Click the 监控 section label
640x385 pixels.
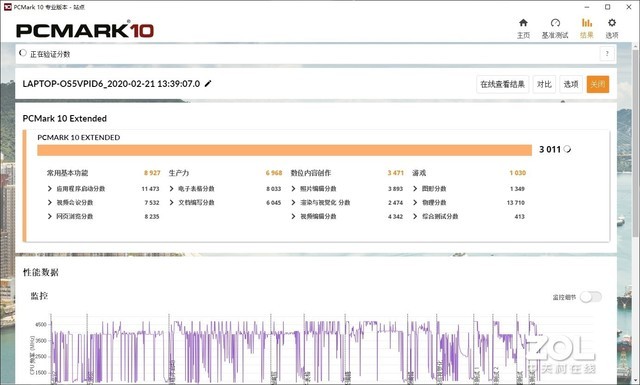[39, 296]
